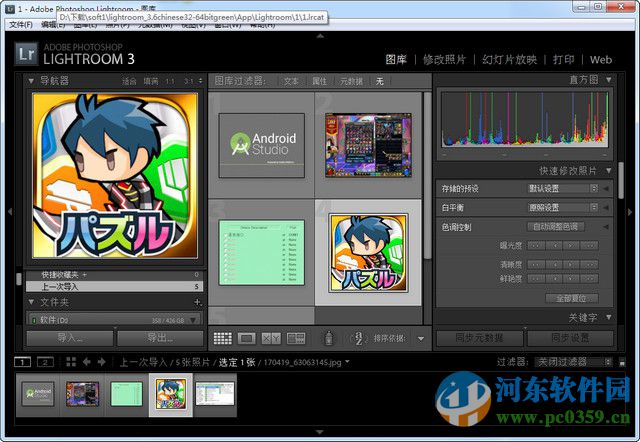The image size is (640, 442).
Task: Expand the 色调控制 section triangle
Action: pos(606,227)
